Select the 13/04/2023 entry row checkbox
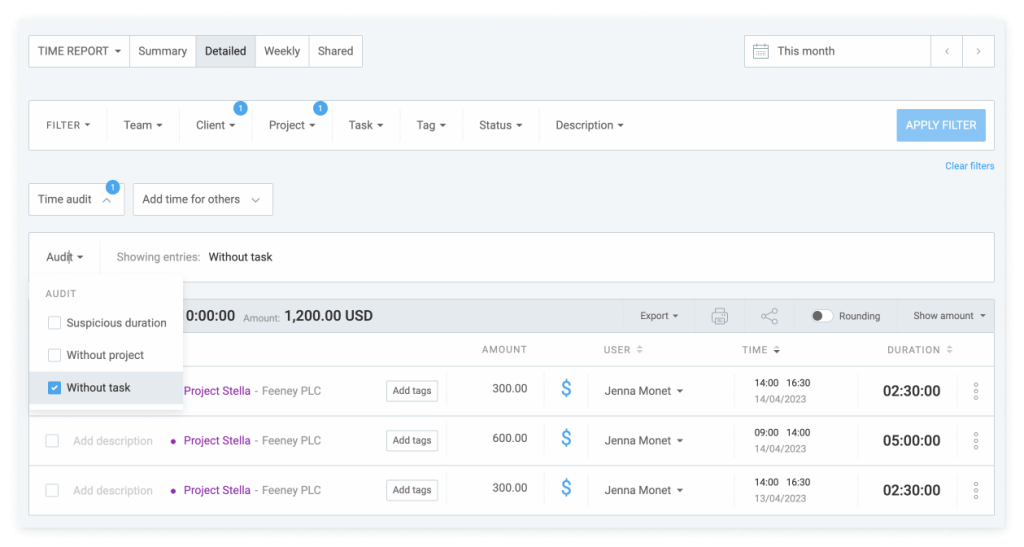The width and height of the screenshot is (1024, 547). click(52, 490)
